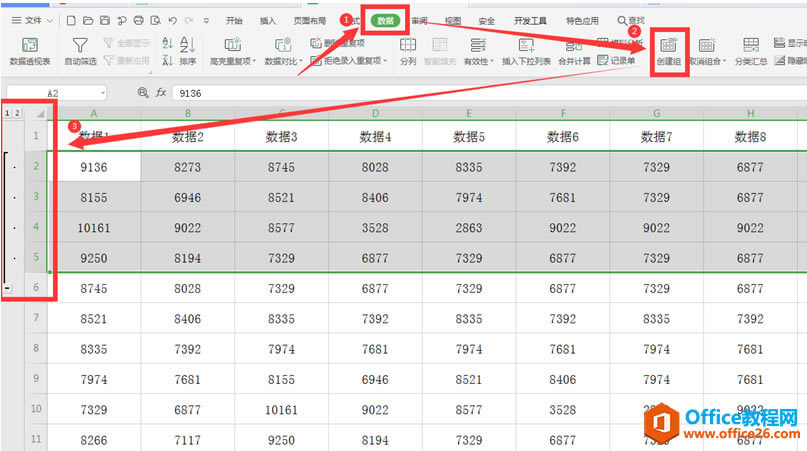Select the 数据 ribbon tab
The height and width of the screenshot is (451, 807).
coord(385,21)
